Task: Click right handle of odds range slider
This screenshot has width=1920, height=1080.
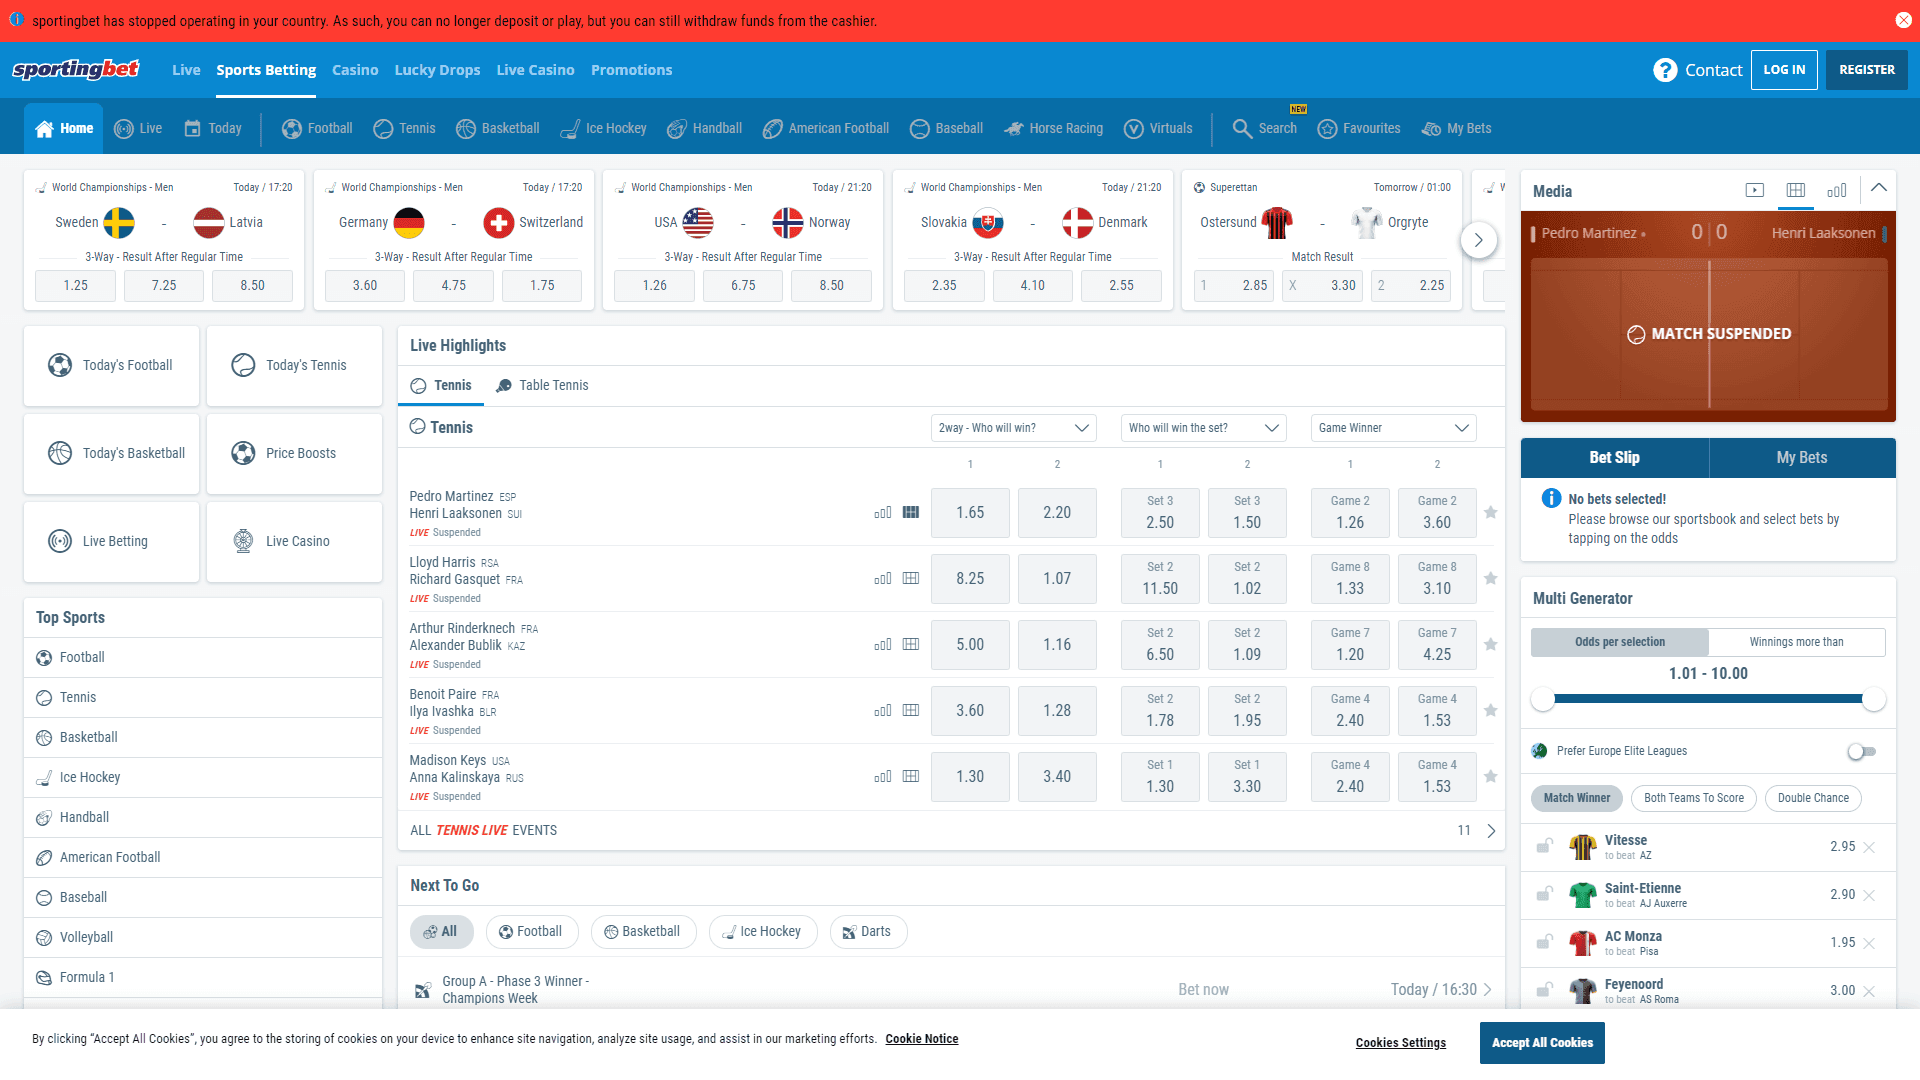Action: pyautogui.click(x=1873, y=699)
